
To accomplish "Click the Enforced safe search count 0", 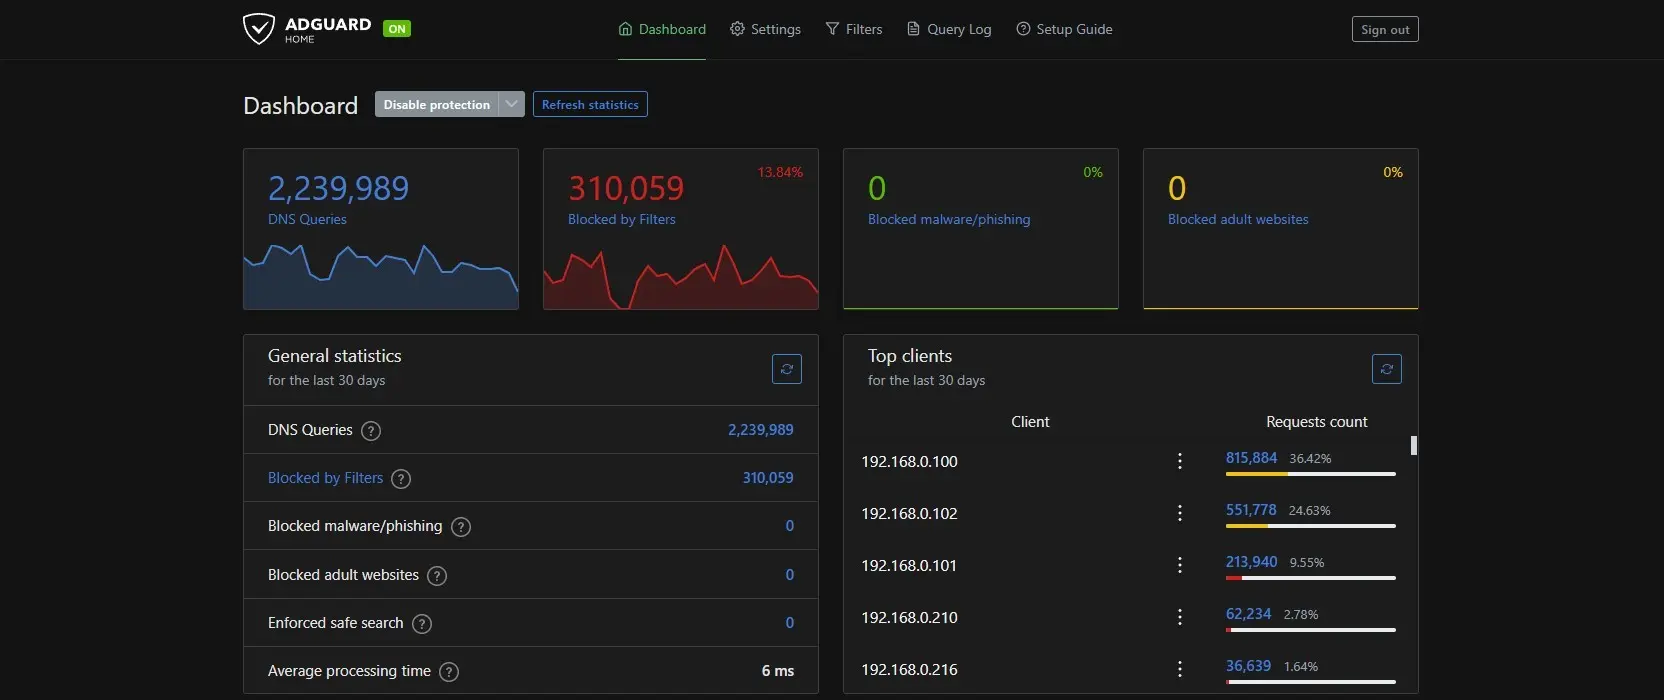I will pyautogui.click(x=790, y=623).
